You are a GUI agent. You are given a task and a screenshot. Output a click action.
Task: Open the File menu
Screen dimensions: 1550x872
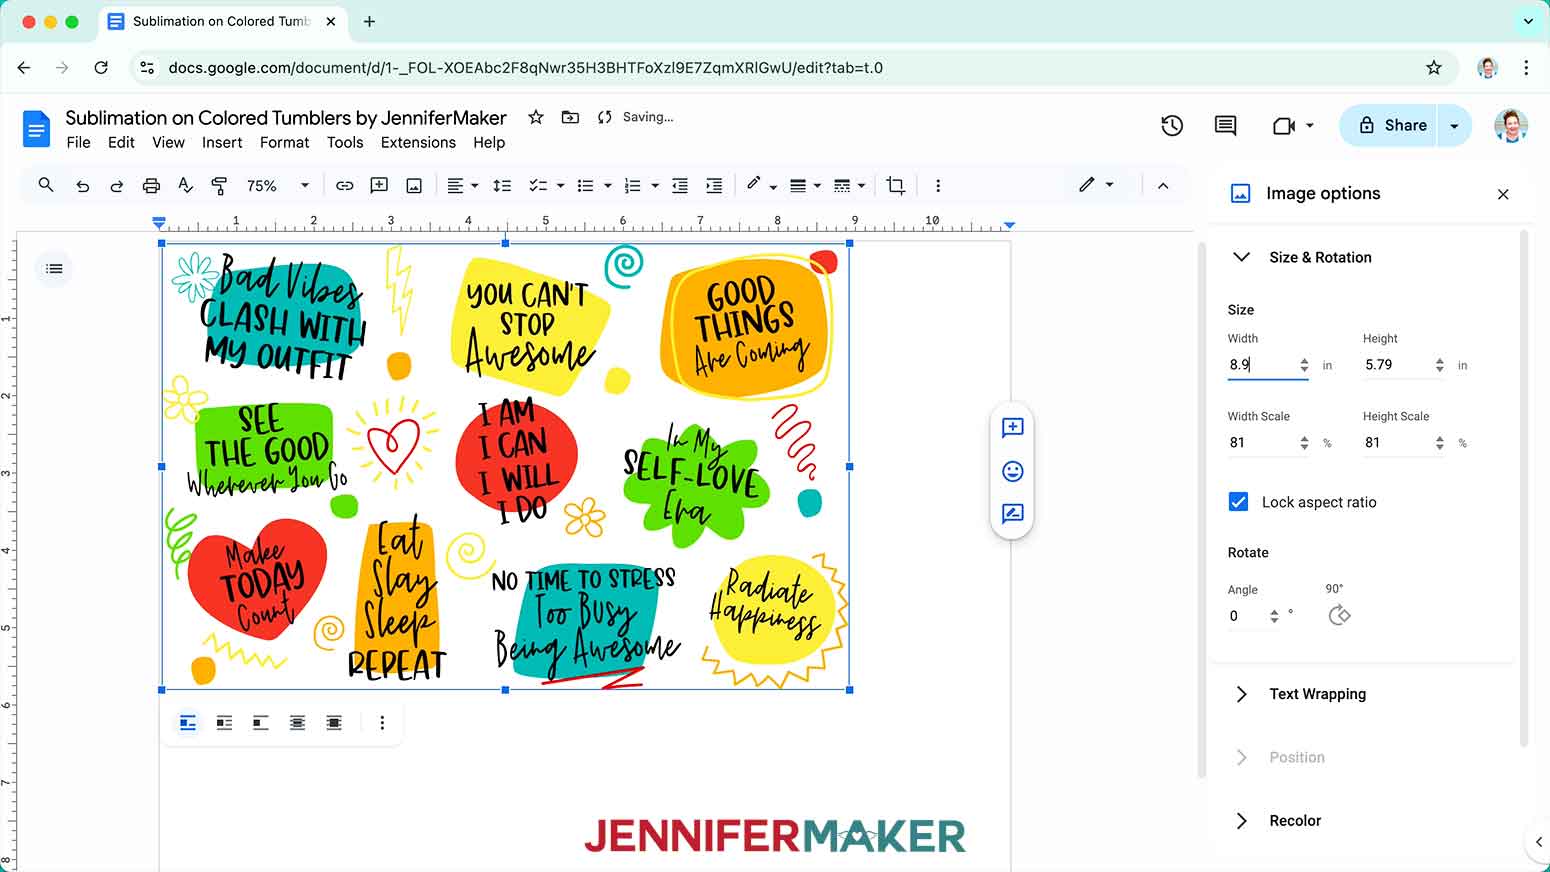[78, 143]
